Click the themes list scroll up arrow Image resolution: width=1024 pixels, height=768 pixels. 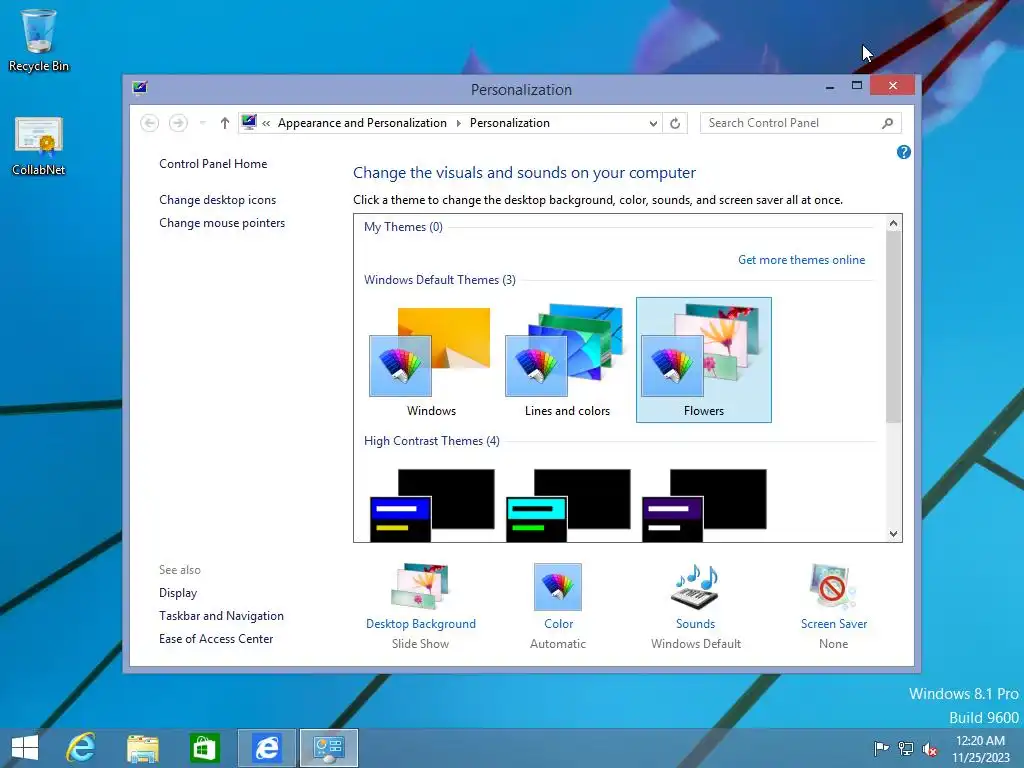pos(893,223)
